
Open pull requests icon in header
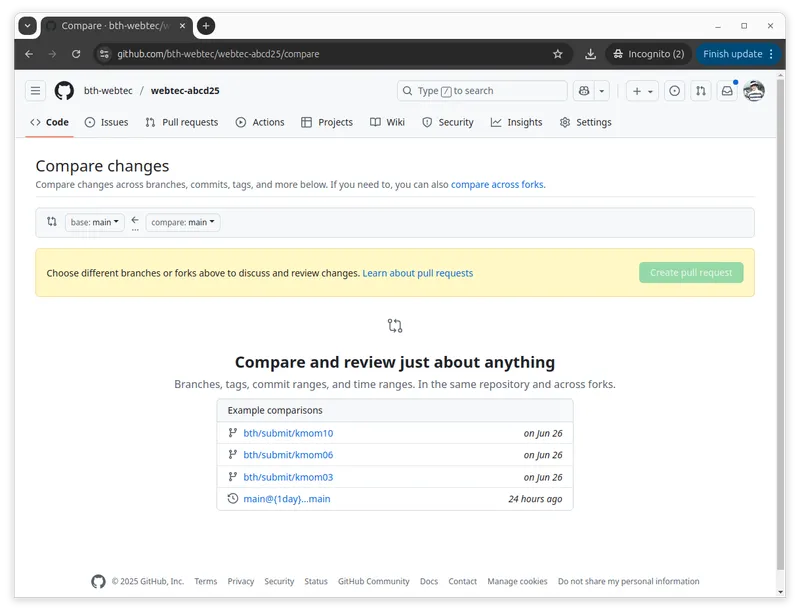(701, 91)
